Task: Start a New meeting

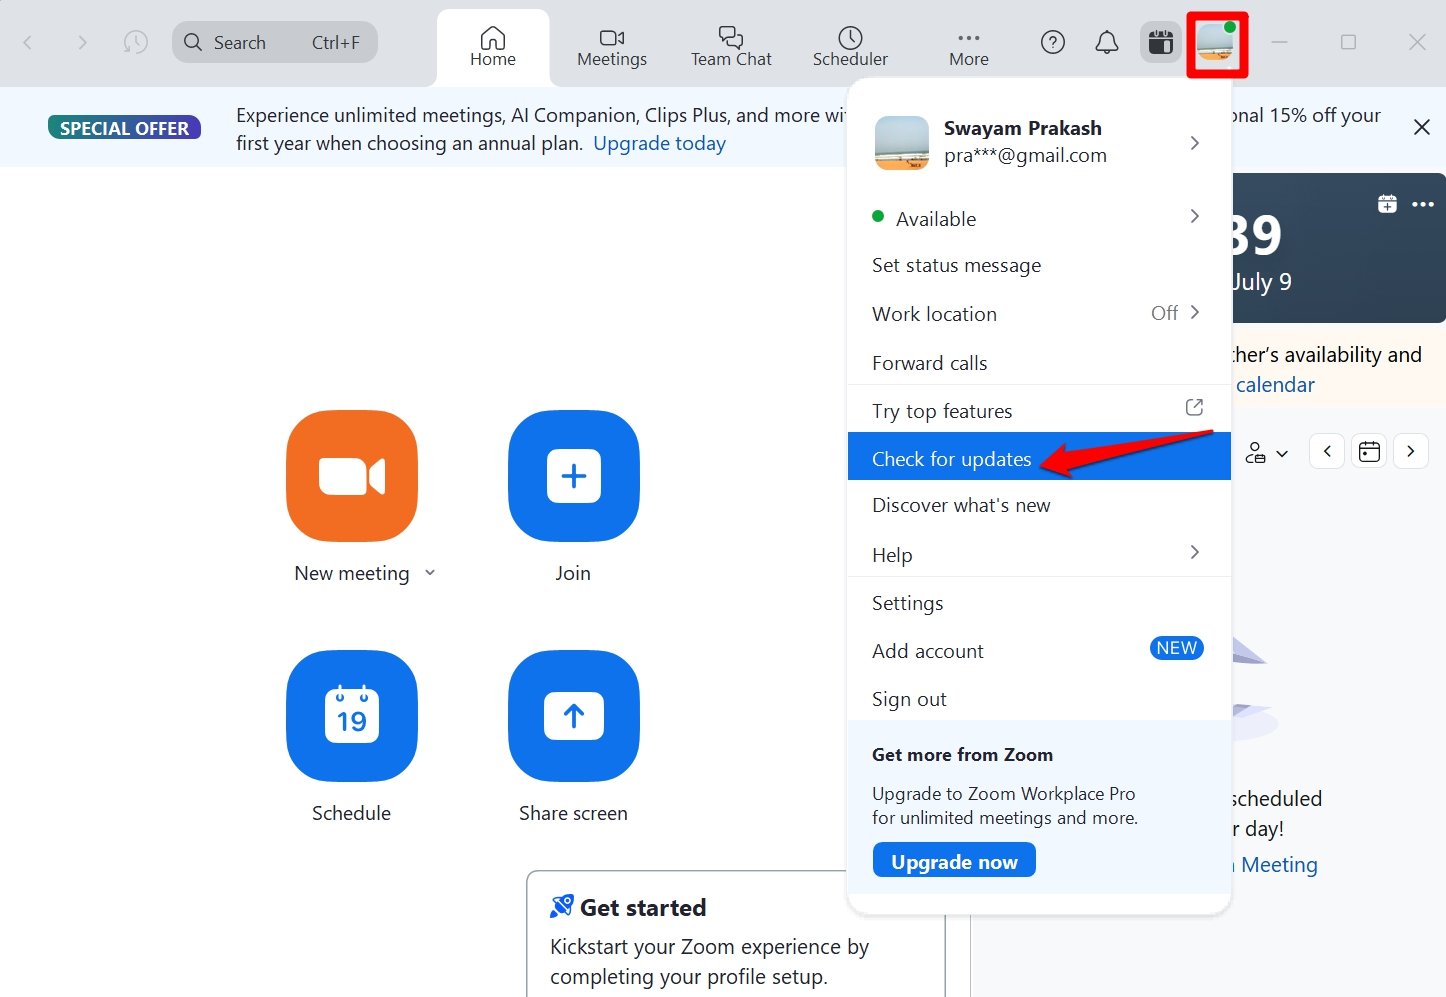Action: tap(352, 476)
